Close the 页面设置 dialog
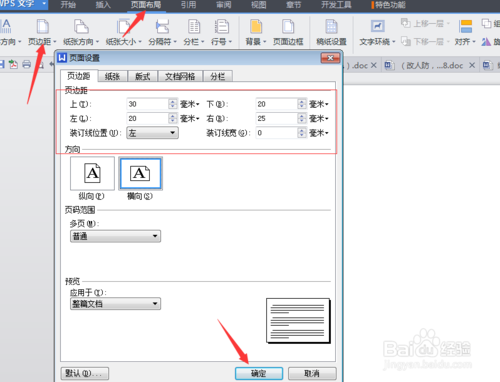500x382 pixels. [x=330, y=58]
